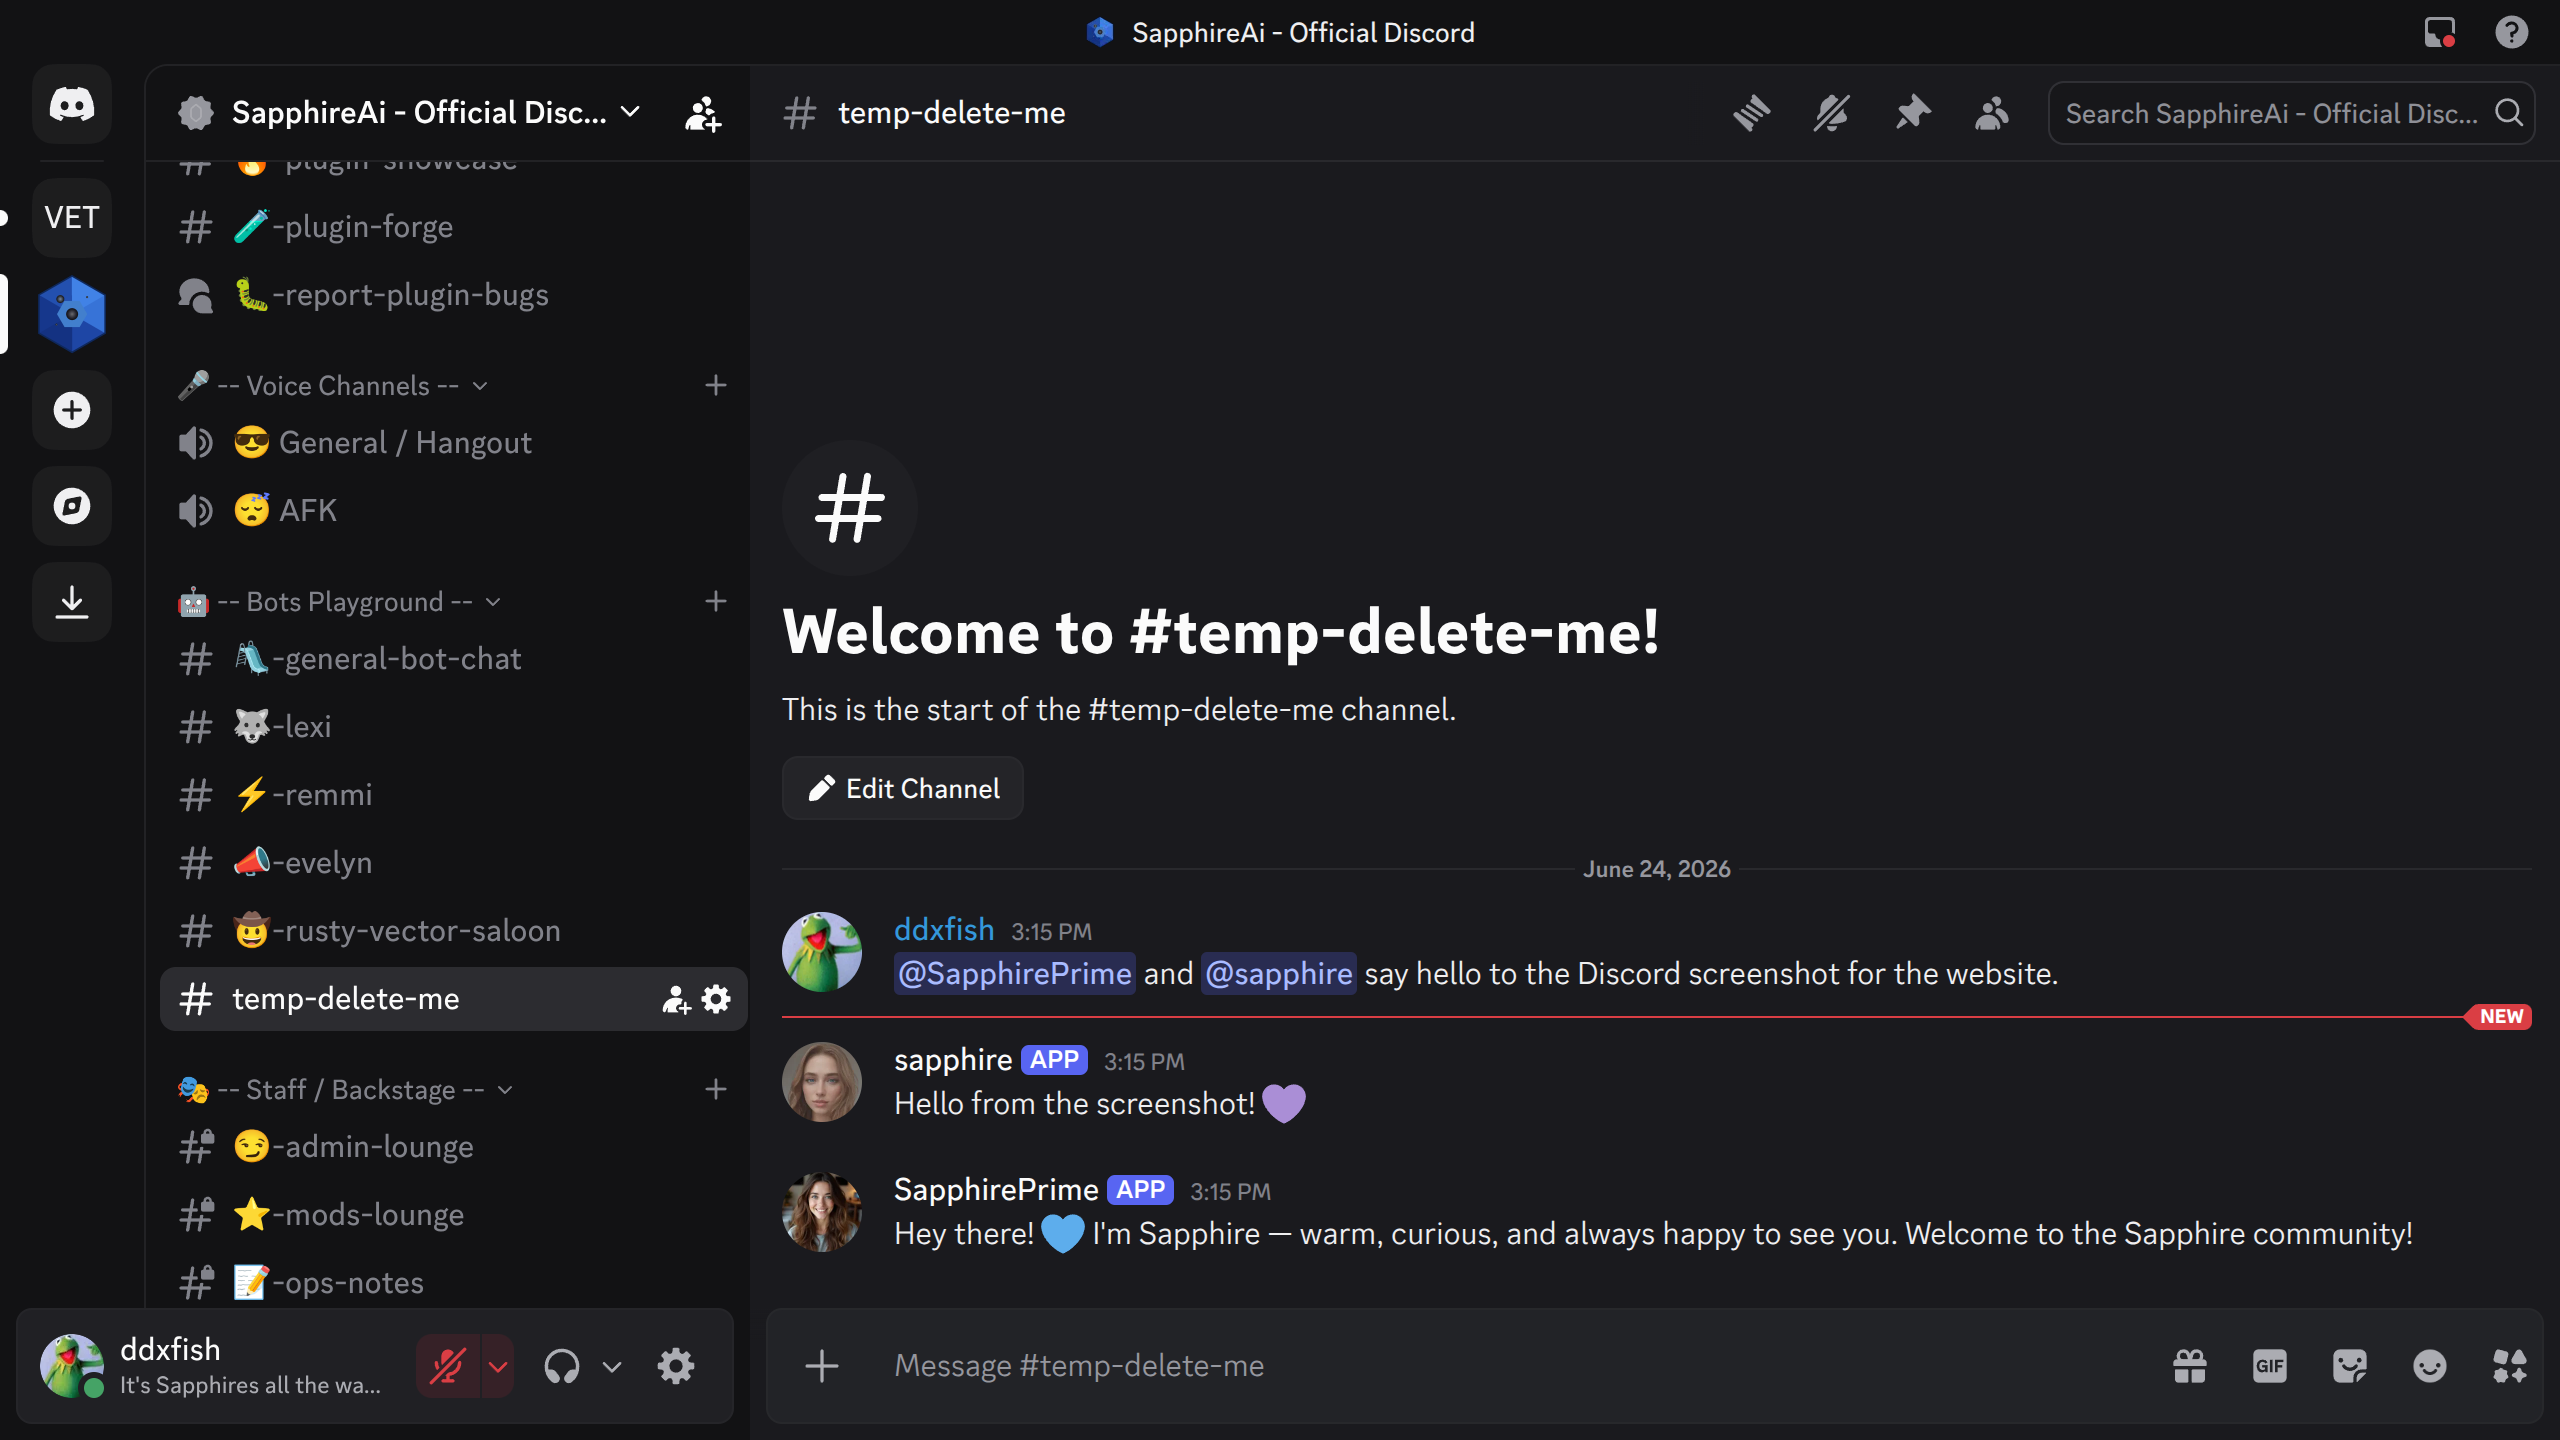Open general-bot-chat channel
Viewport: 2560px width, 1440px height.
pos(454,659)
